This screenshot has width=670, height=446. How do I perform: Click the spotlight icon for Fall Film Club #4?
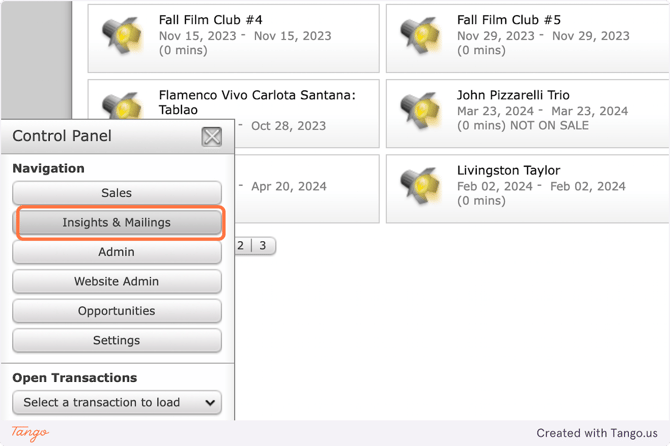(122, 35)
